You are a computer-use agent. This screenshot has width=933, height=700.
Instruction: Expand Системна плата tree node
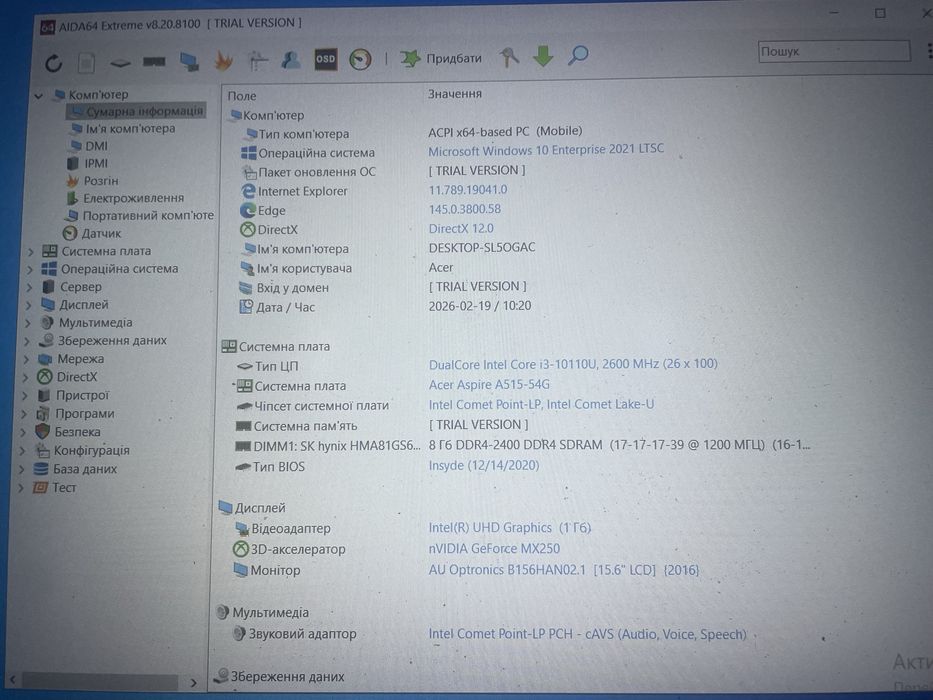30,252
